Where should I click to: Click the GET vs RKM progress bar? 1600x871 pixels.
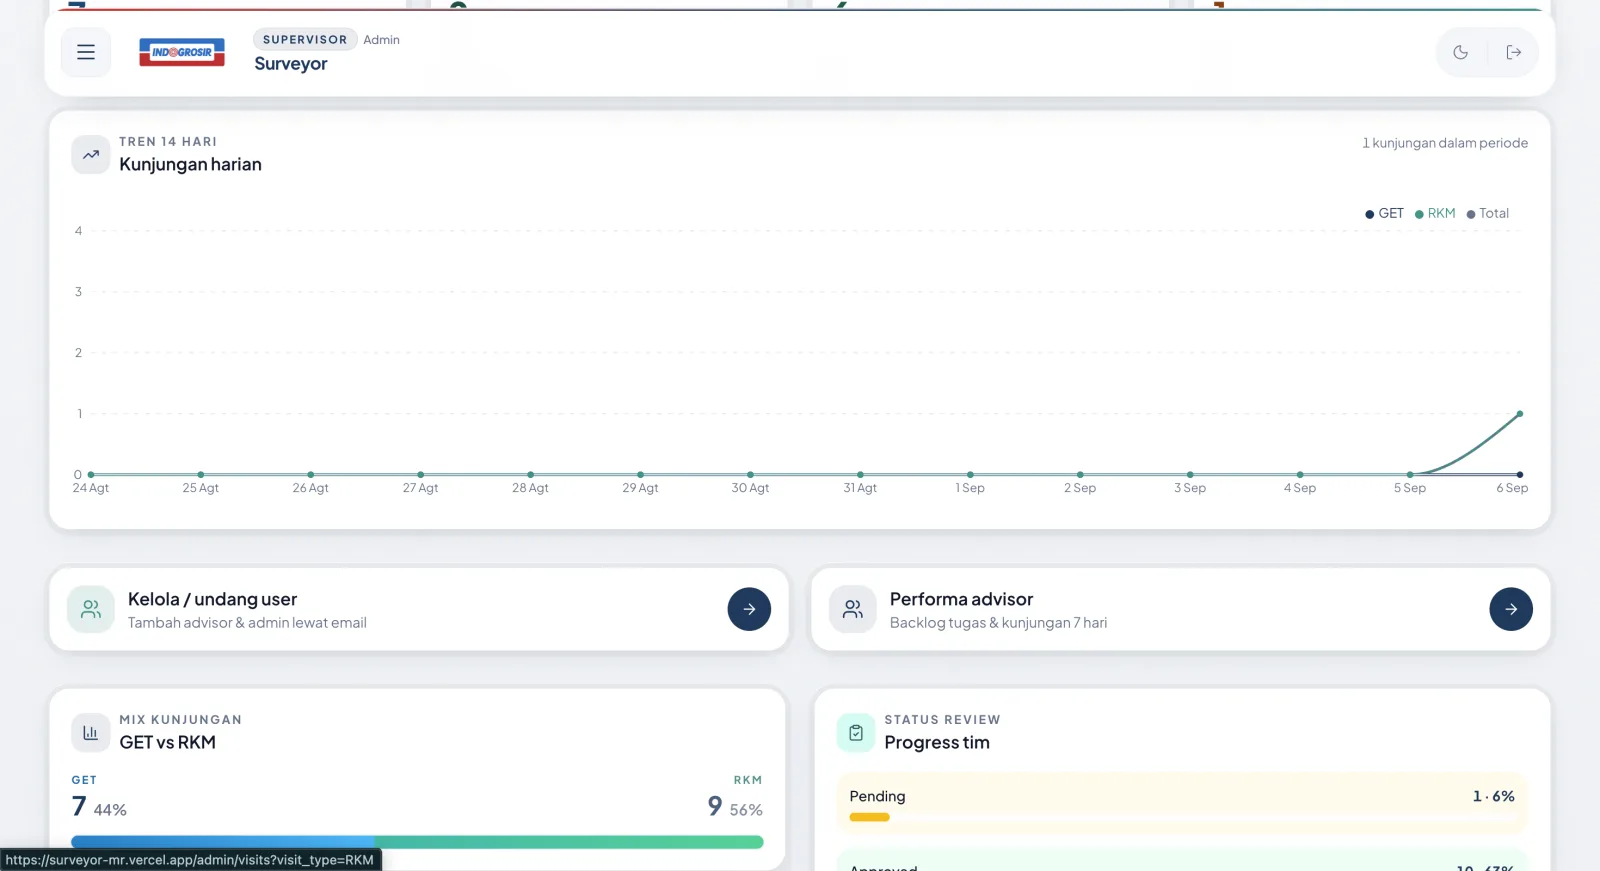point(417,842)
